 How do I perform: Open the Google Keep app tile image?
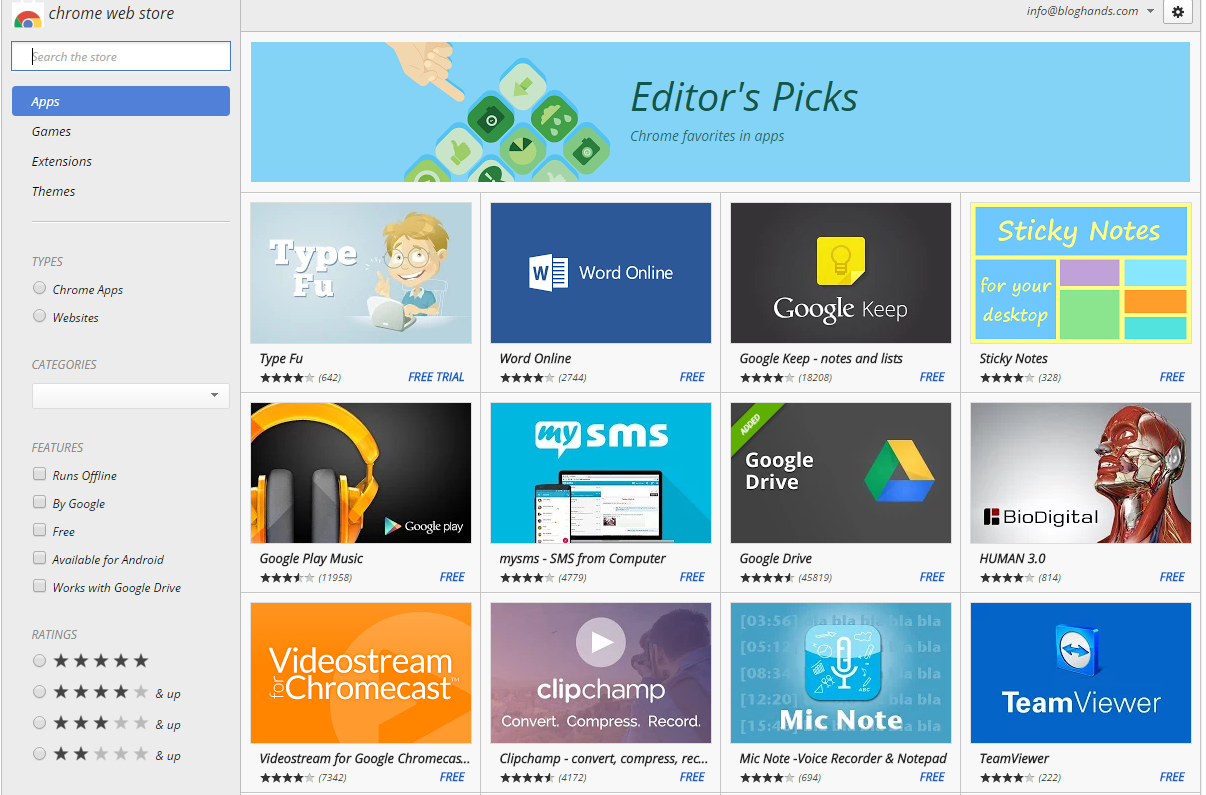pos(841,273)
